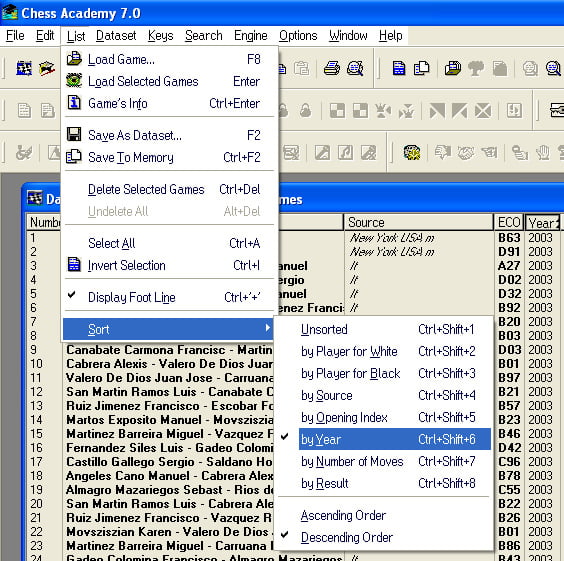Viewport: 564px width, 561px height.
Task: Click the colorful engine brain icon
Action: (x=412, y=152)
